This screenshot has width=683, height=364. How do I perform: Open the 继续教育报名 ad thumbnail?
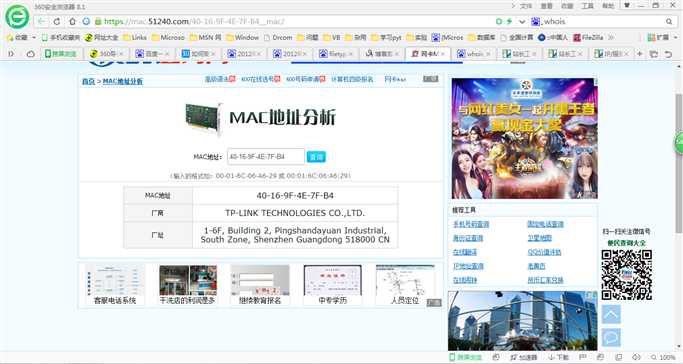coord(260,285)
